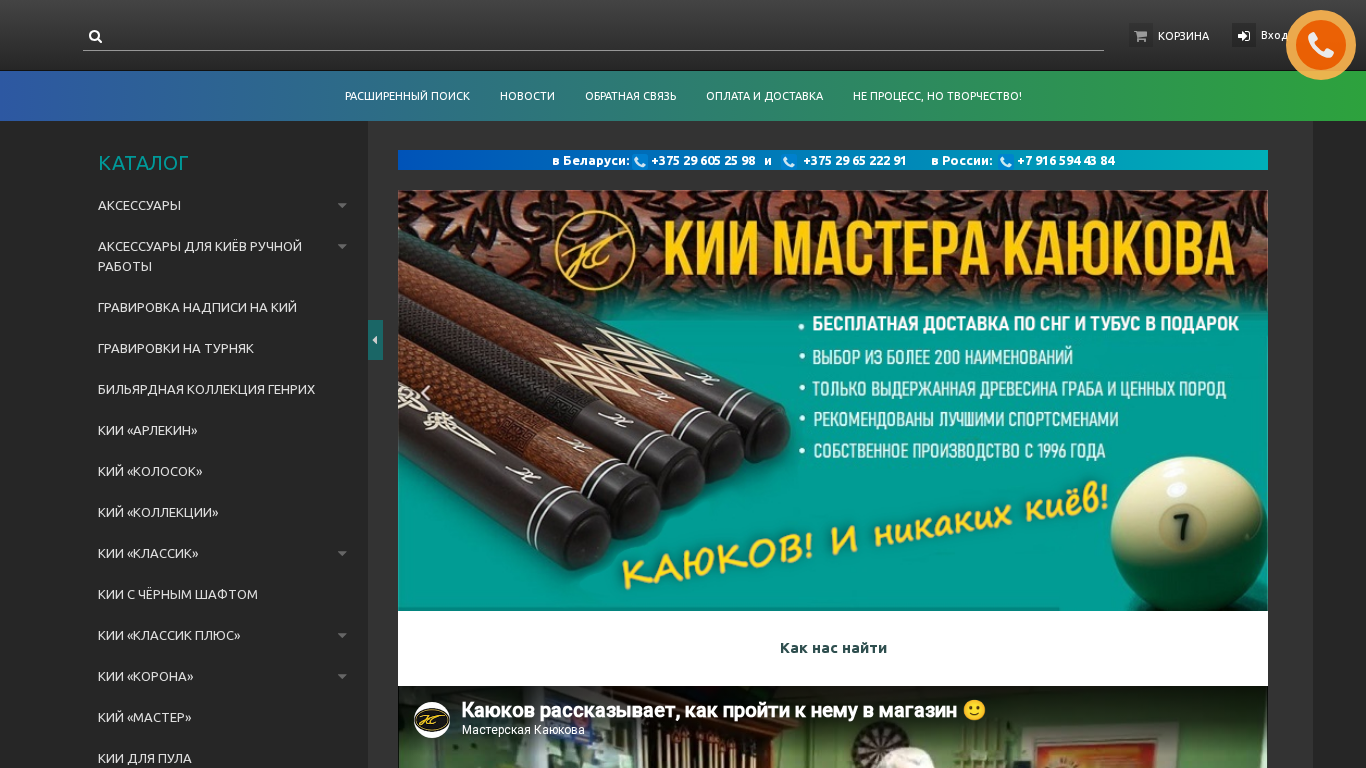The width and height of the screenshot is (1366, 768).
Task: Expand the Кии «Классик» submenu arrow
Action: point(342,554)
